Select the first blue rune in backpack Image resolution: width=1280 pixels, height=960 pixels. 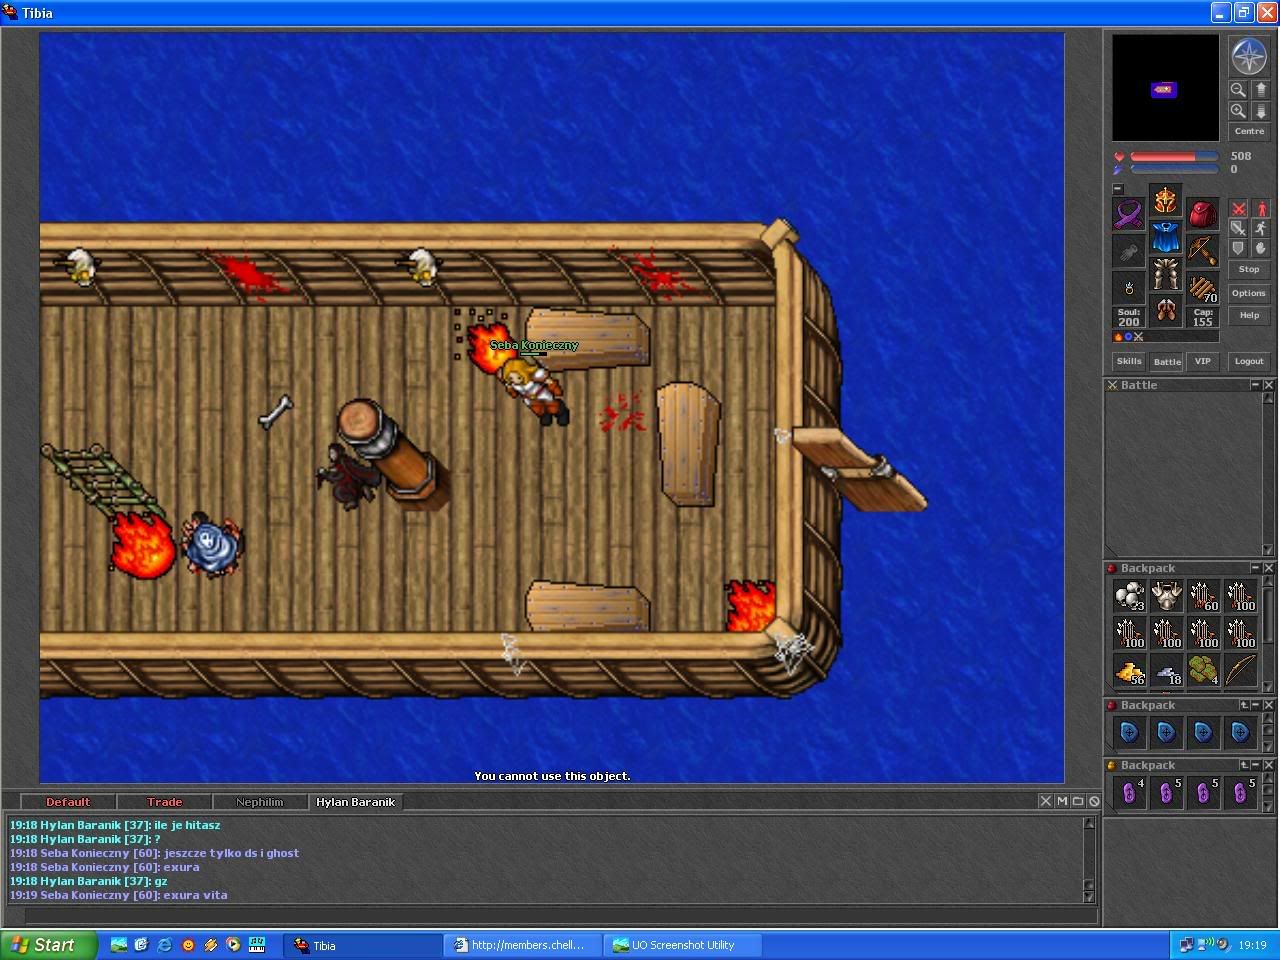(1129, 733)
